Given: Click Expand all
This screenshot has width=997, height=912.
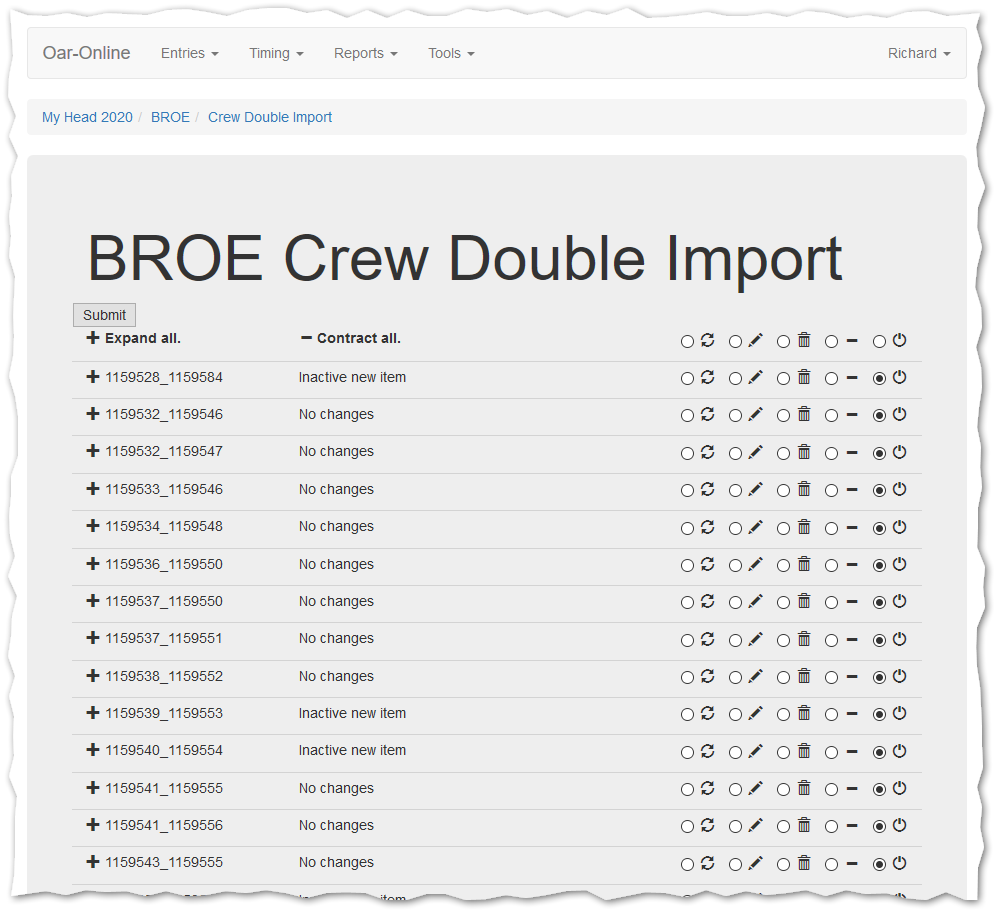Looking at the screenshot, I should click(134, 338).
